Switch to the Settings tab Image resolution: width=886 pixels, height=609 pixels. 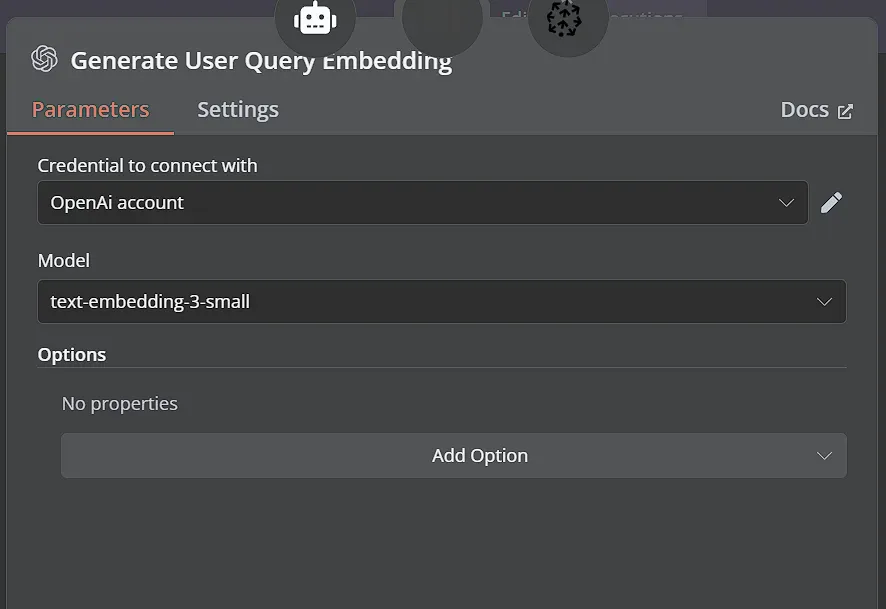pyautogui.click(x=237, y=109)
